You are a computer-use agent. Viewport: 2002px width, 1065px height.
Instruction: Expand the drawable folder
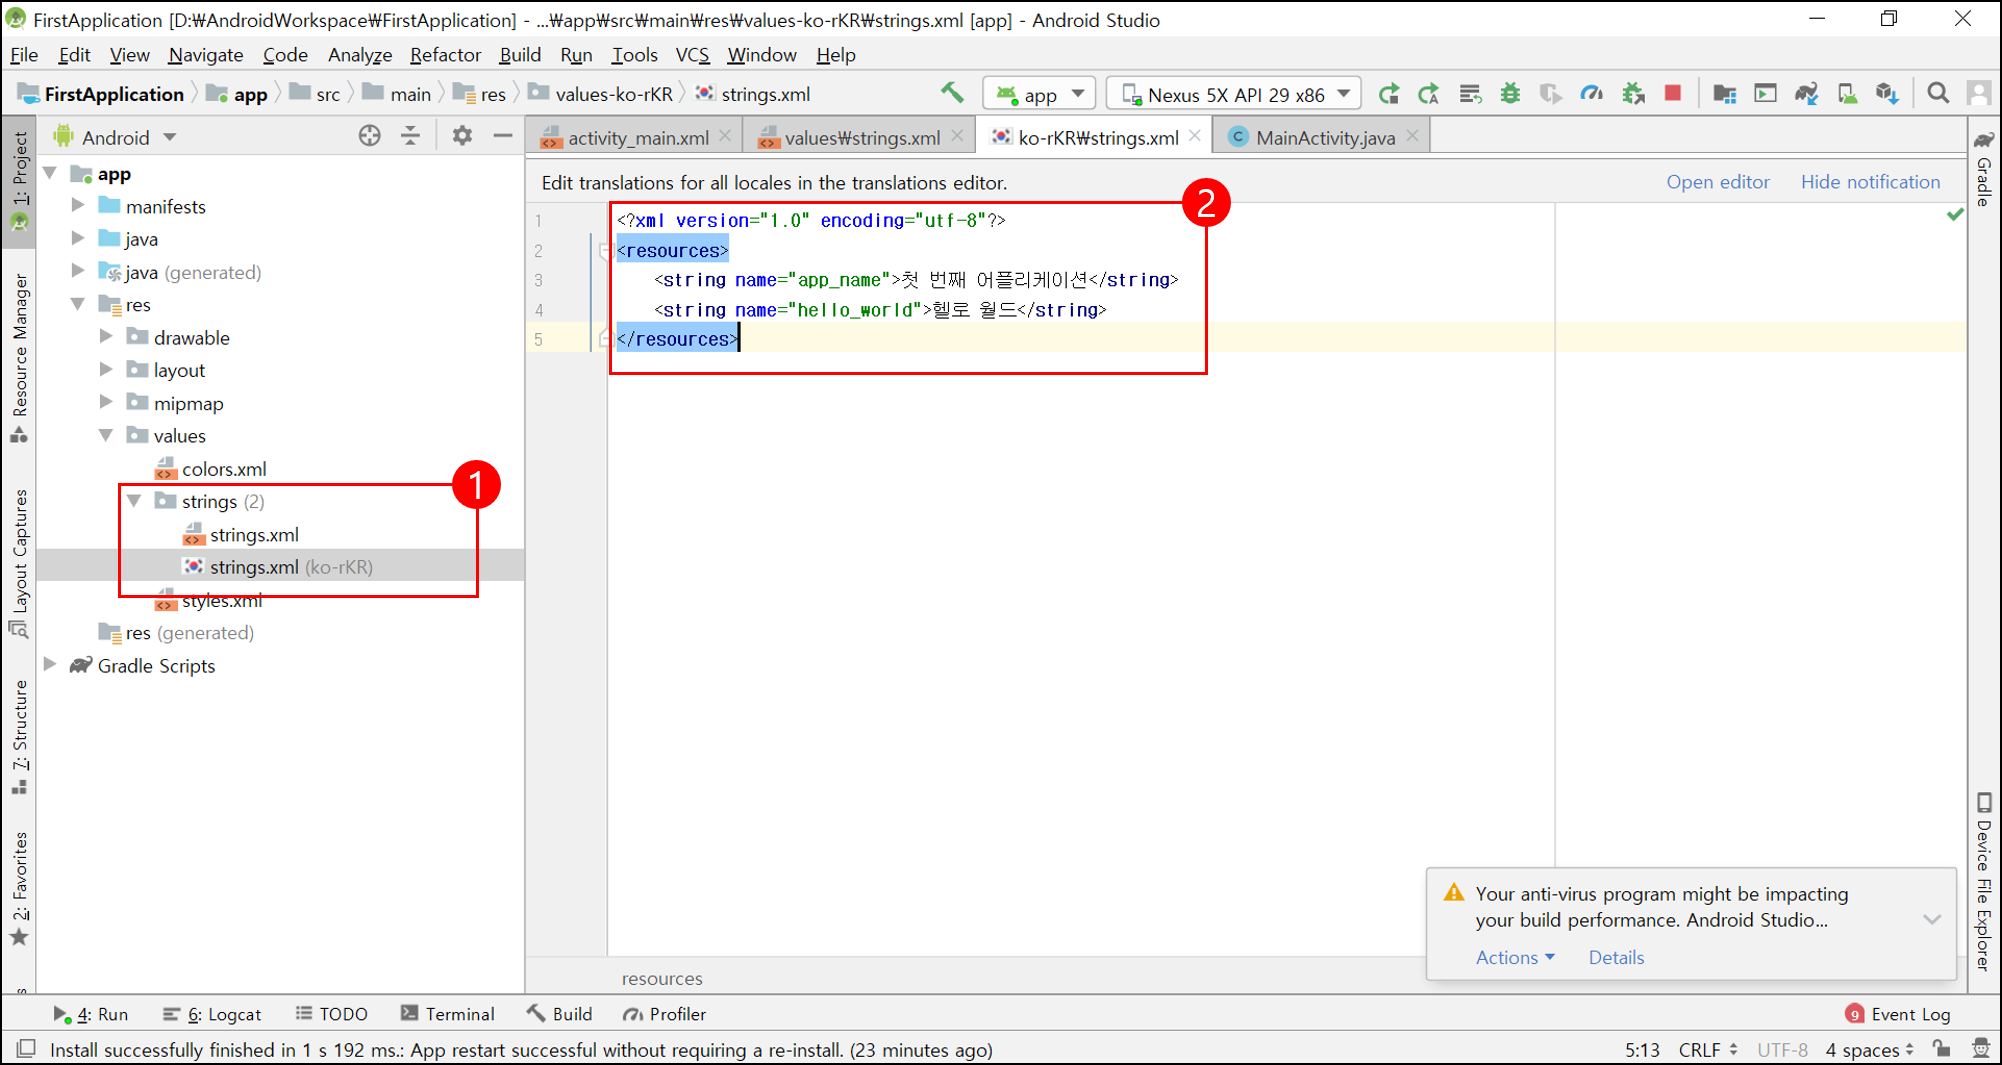tap(106, 337)
